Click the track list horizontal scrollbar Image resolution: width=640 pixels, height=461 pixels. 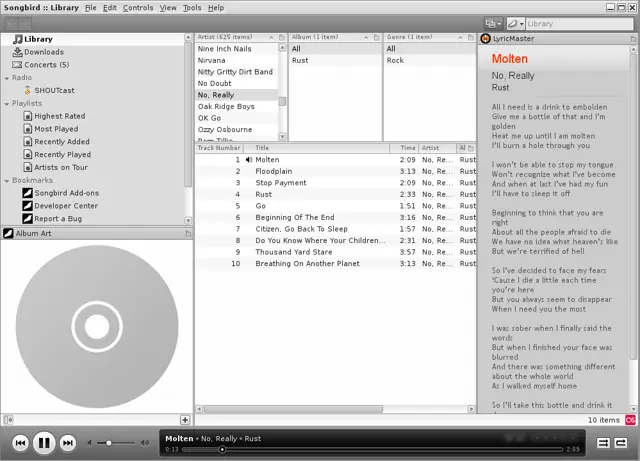[x=293, y=409]
